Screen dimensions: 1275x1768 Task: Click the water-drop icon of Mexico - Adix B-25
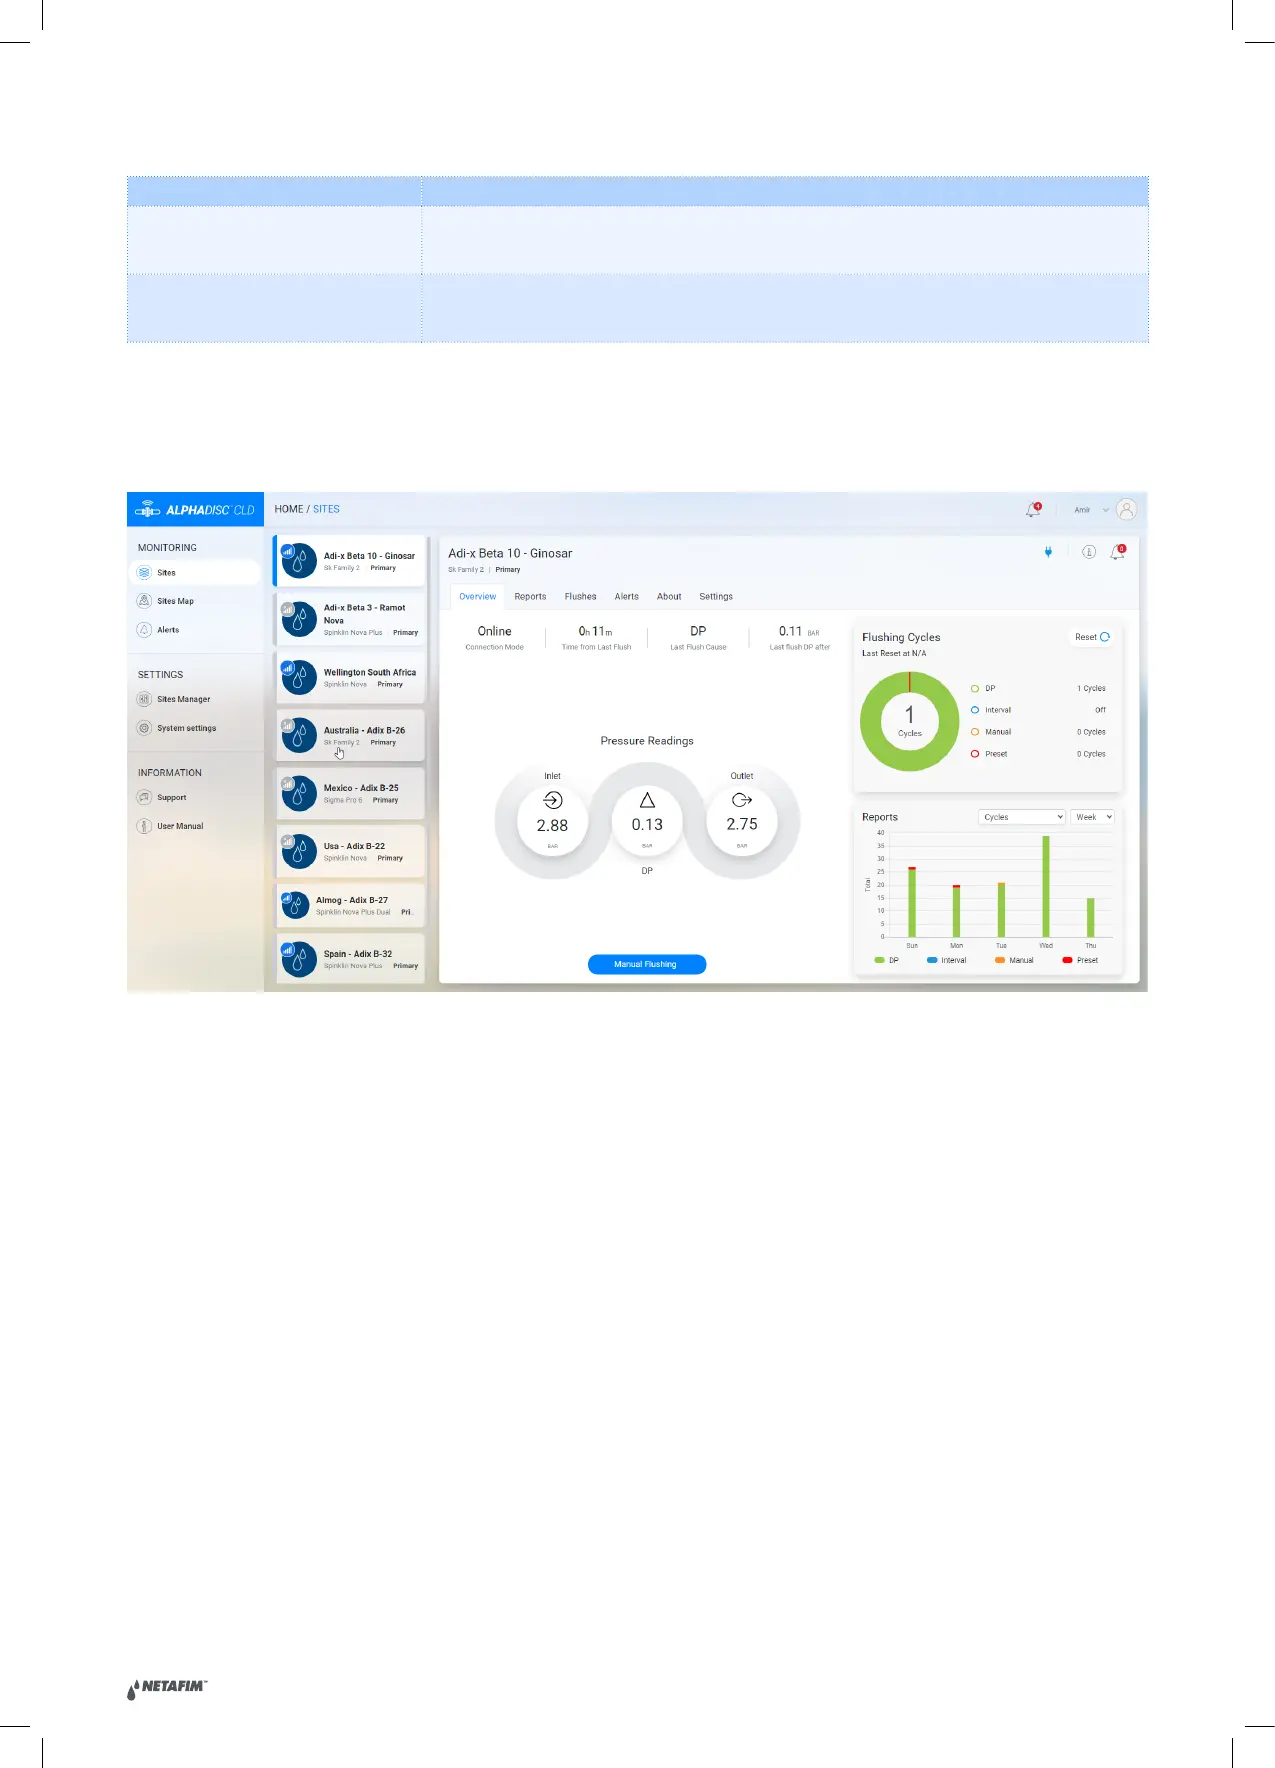pos(299,794)
